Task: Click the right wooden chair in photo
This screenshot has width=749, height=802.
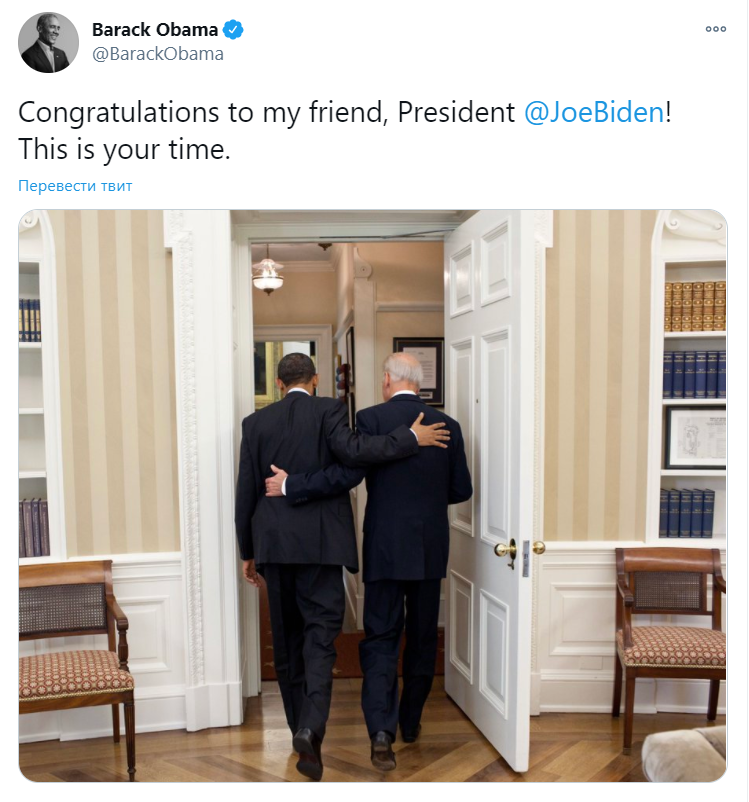Action: pyautogui.click(x=669, y=639)
